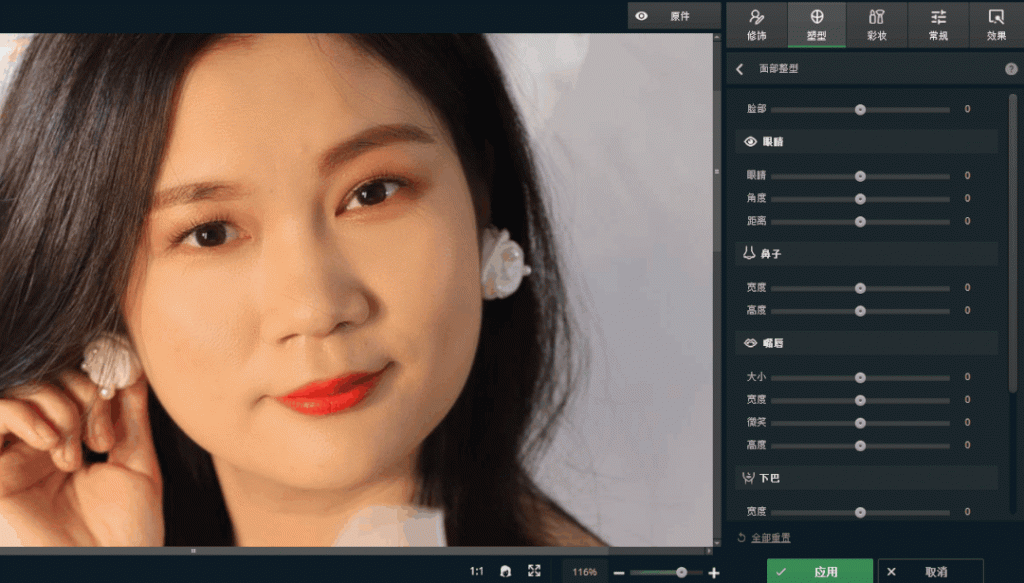
Task: Go back using the 面部整型 arrow
Action: (x=740, y=69)
